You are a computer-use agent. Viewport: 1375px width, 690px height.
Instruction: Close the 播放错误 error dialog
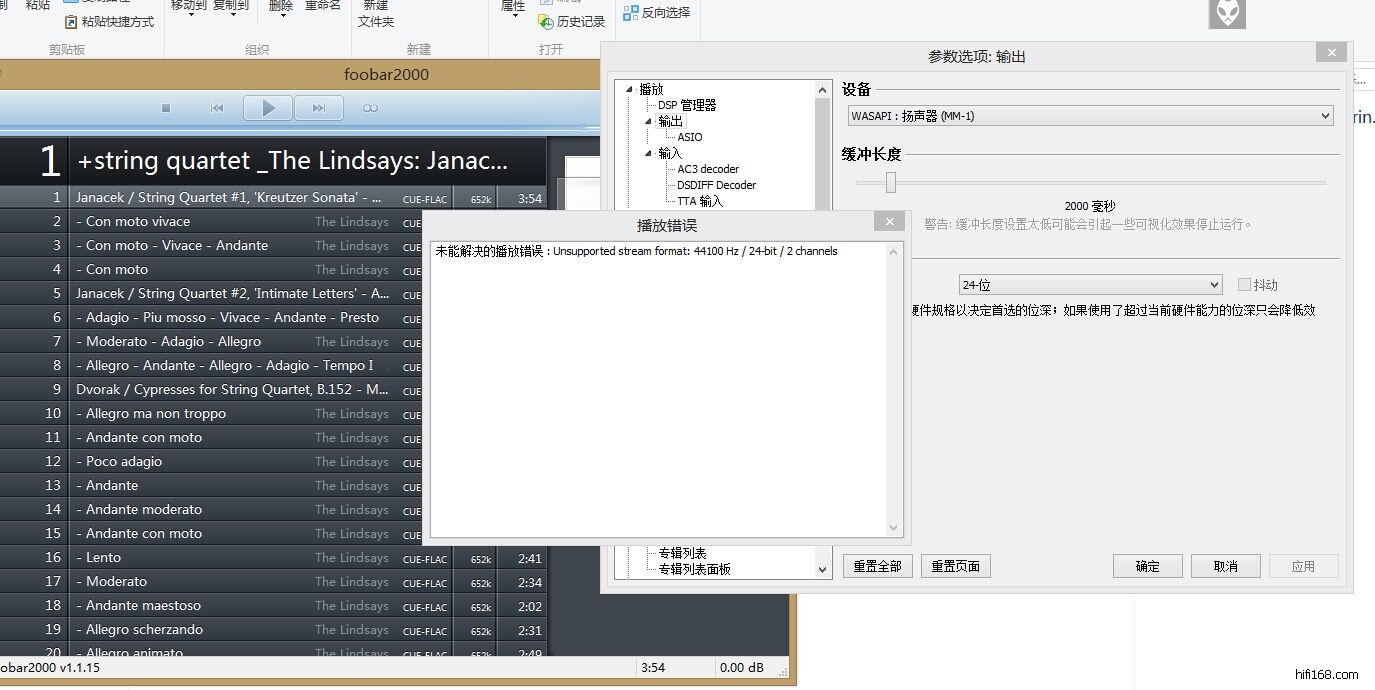[888, 223]
